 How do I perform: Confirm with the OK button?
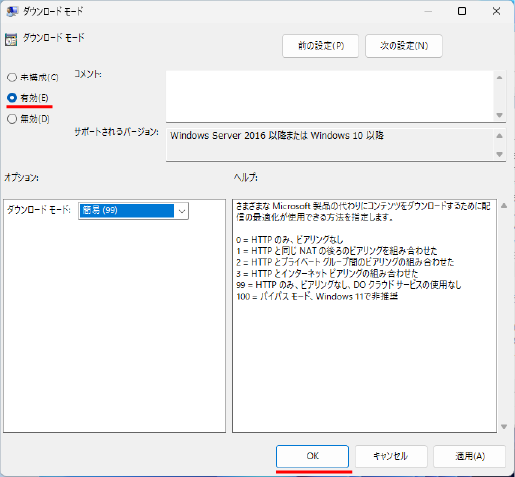tap(312, 456)
